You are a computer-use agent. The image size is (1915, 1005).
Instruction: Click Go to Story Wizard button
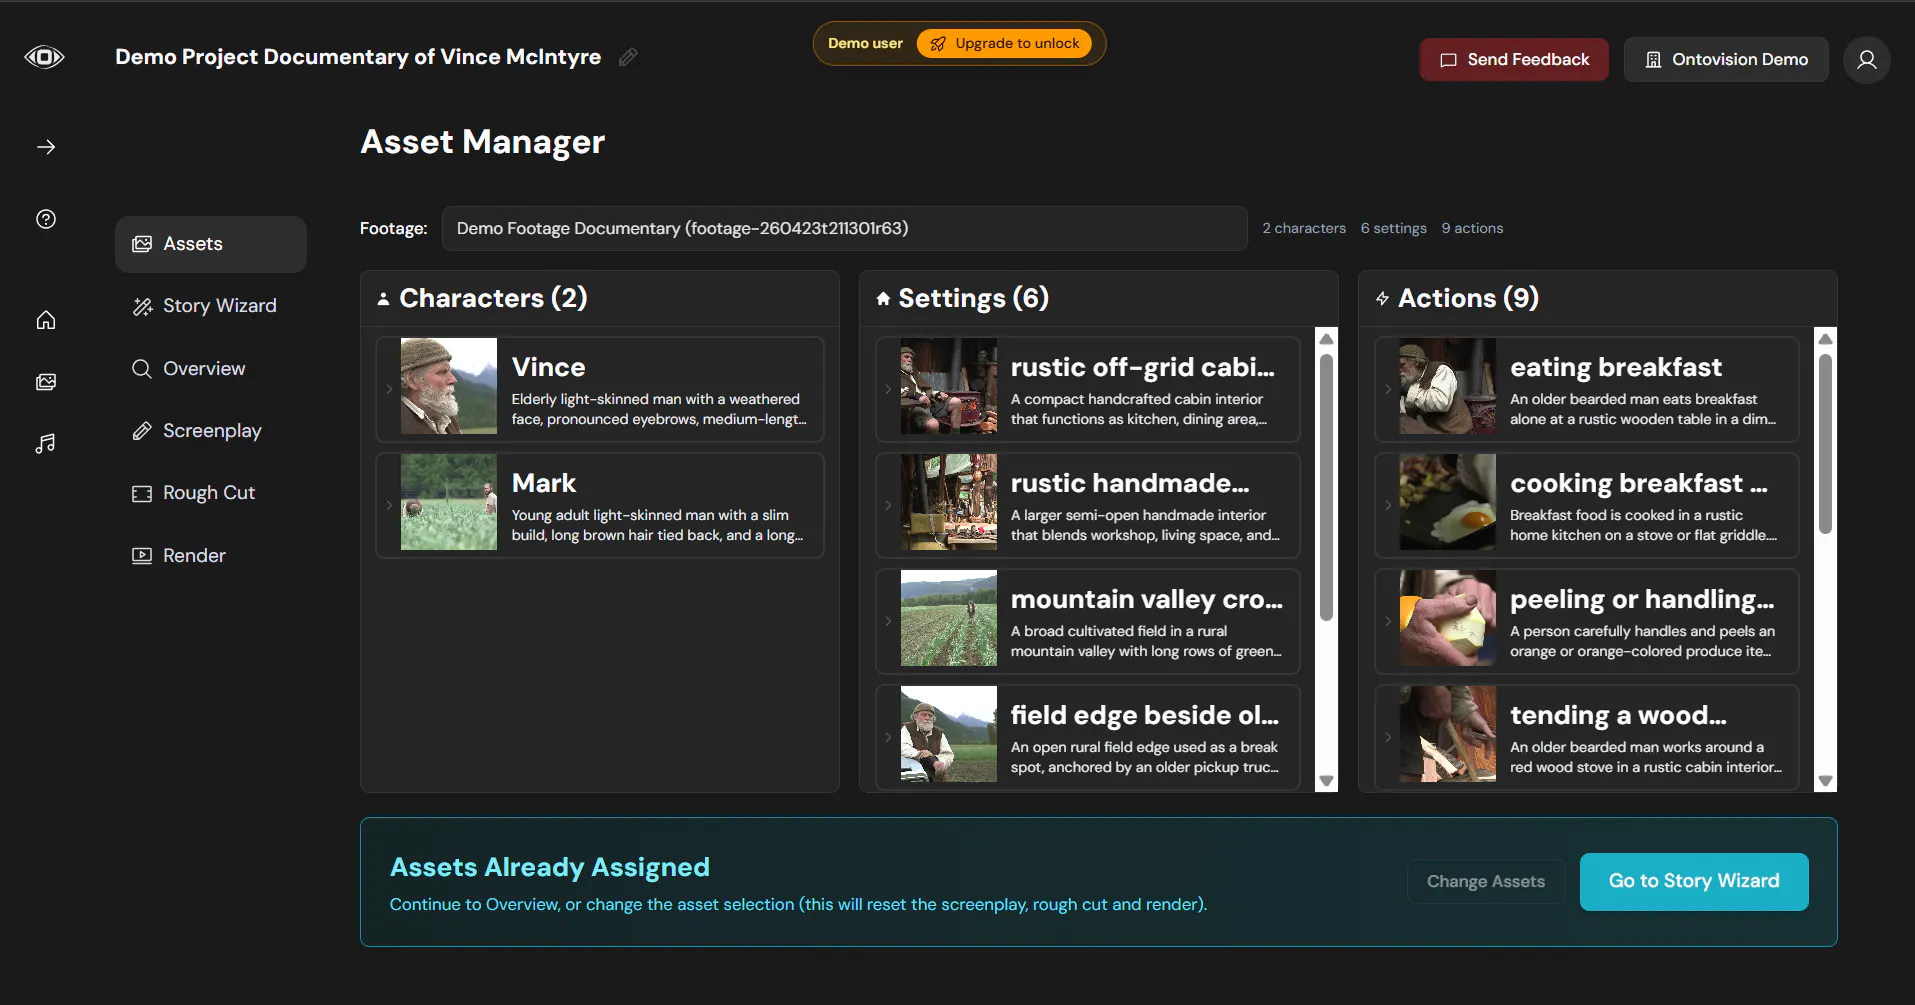pyautogui.click(x=1694, y=882)
